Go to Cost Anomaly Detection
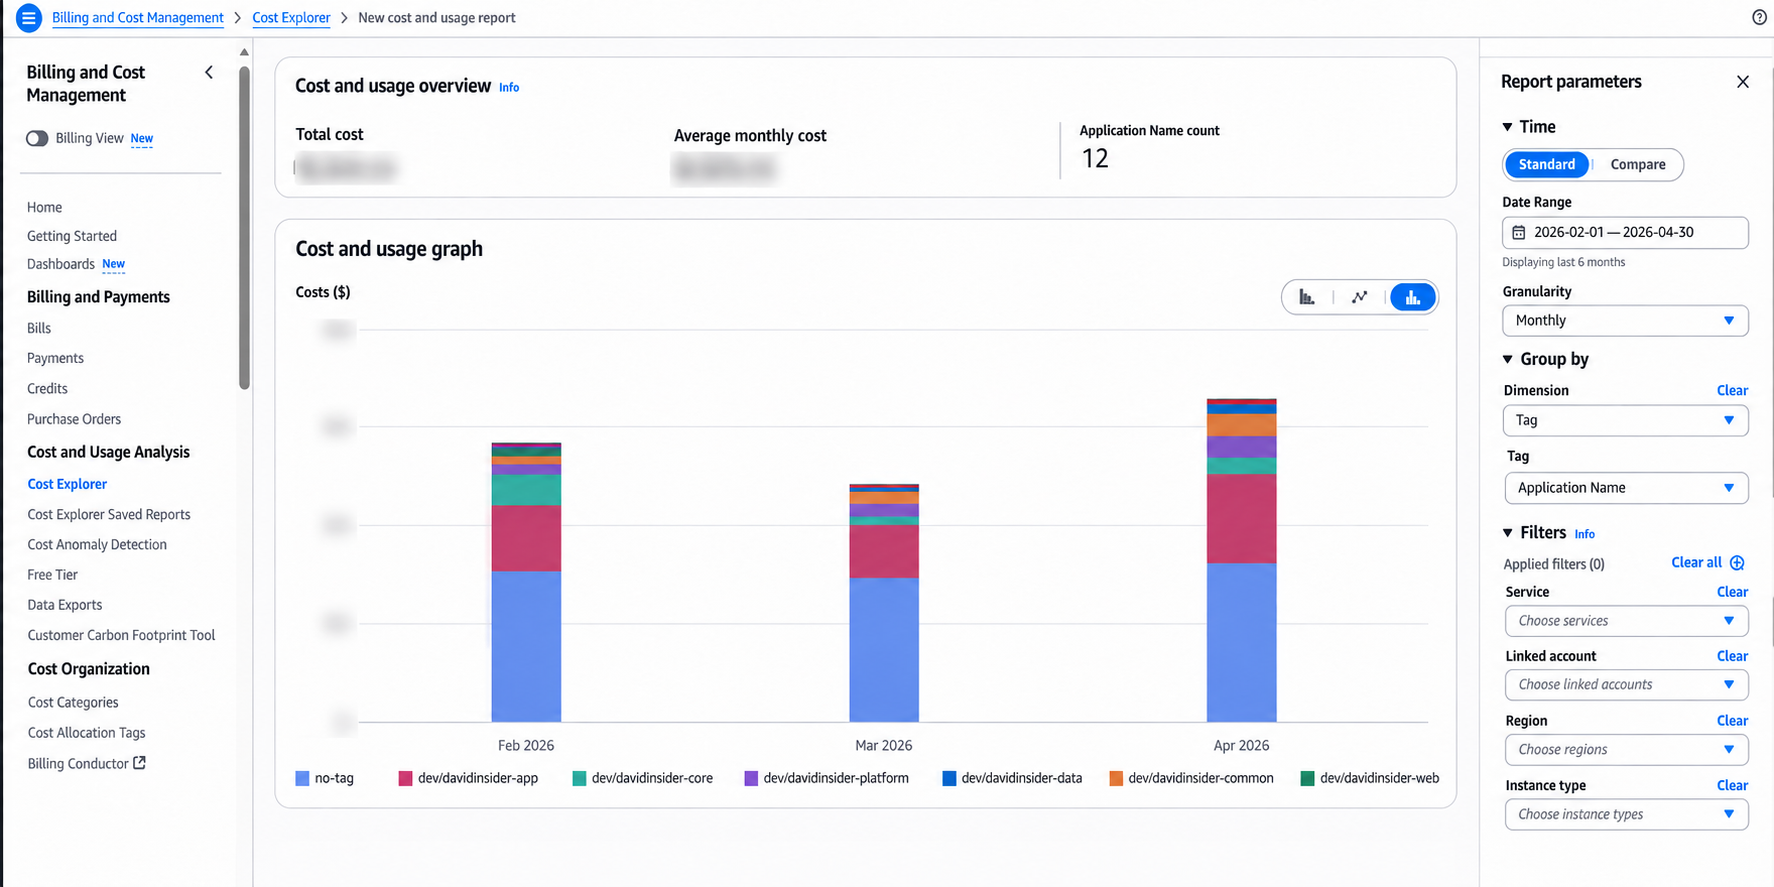This screenshot has width=1774, height=887. [97, 545]
